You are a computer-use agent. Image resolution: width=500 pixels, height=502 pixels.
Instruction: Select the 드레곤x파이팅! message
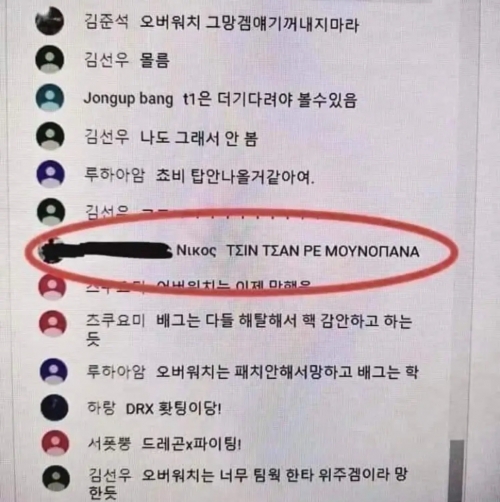pos(191,444)
